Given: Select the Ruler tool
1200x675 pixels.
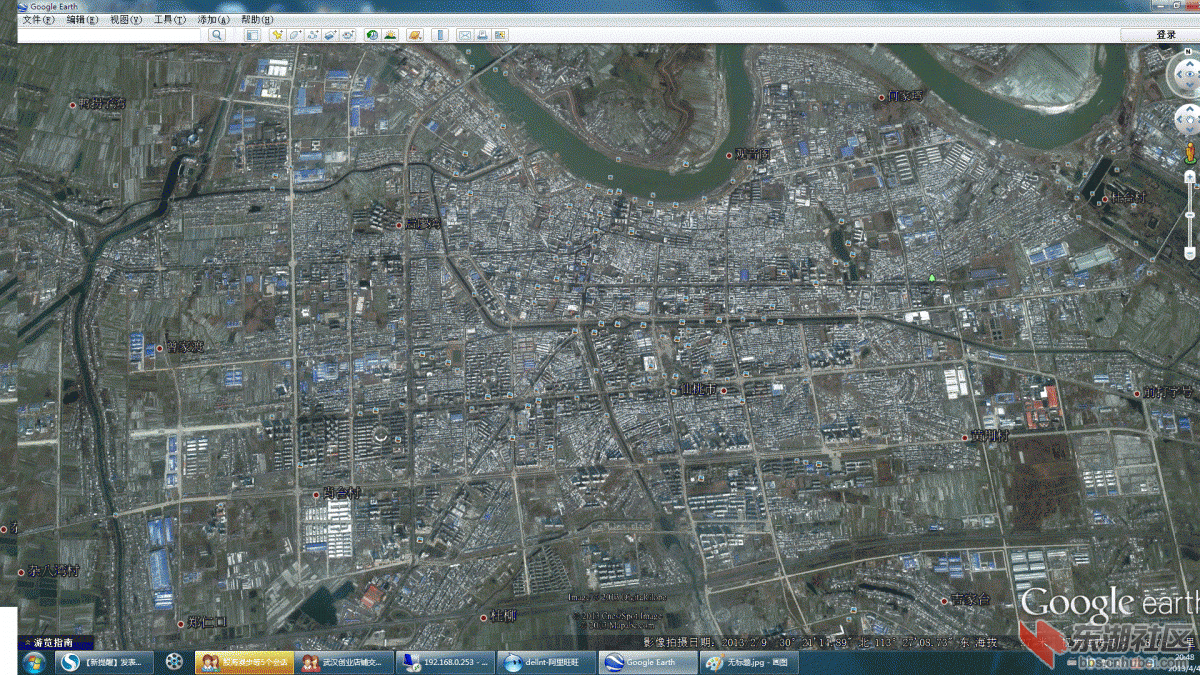Looking at the screenshot, I should point(440,35).
